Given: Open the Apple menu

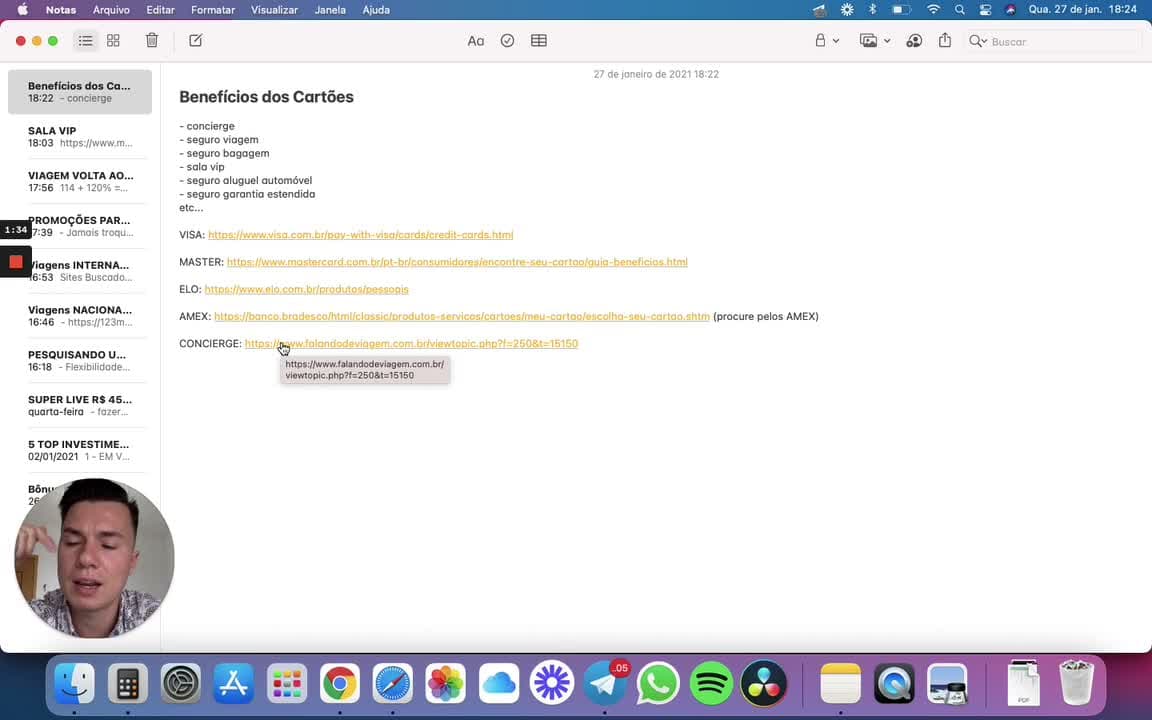Looking at the screenshot, I should click(23, 10).
